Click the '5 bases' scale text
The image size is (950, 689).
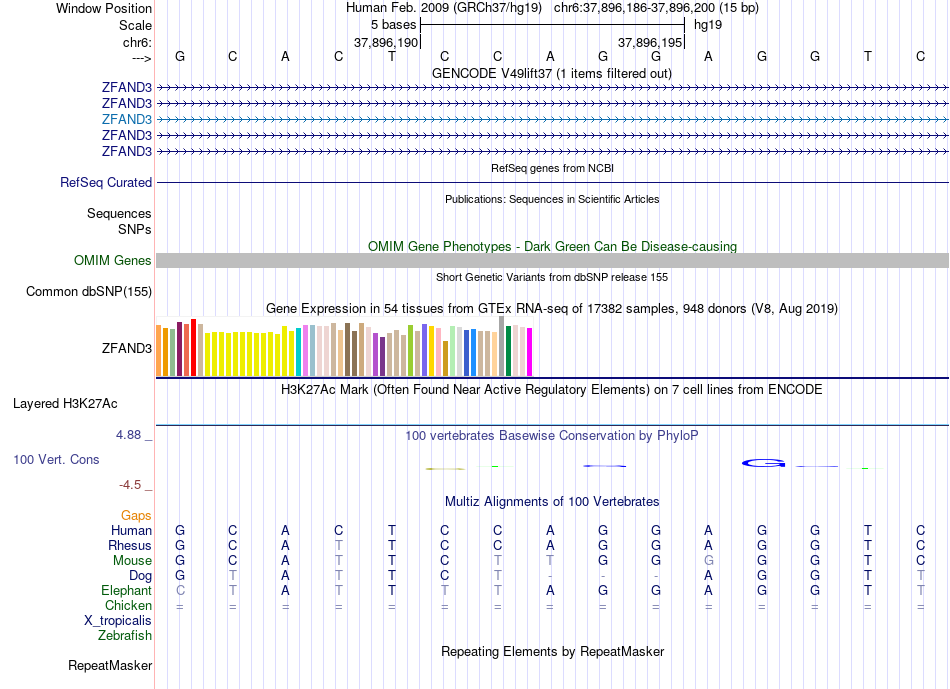[x=394, y=25]
